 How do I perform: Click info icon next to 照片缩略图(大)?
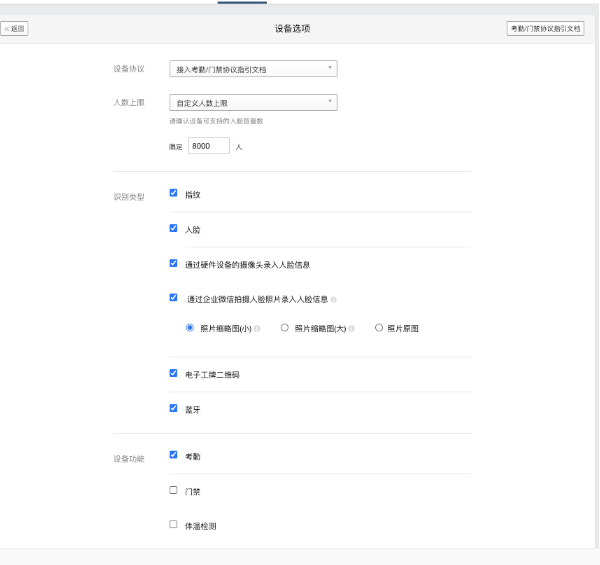pyautogui.click(x=351, y=328)
